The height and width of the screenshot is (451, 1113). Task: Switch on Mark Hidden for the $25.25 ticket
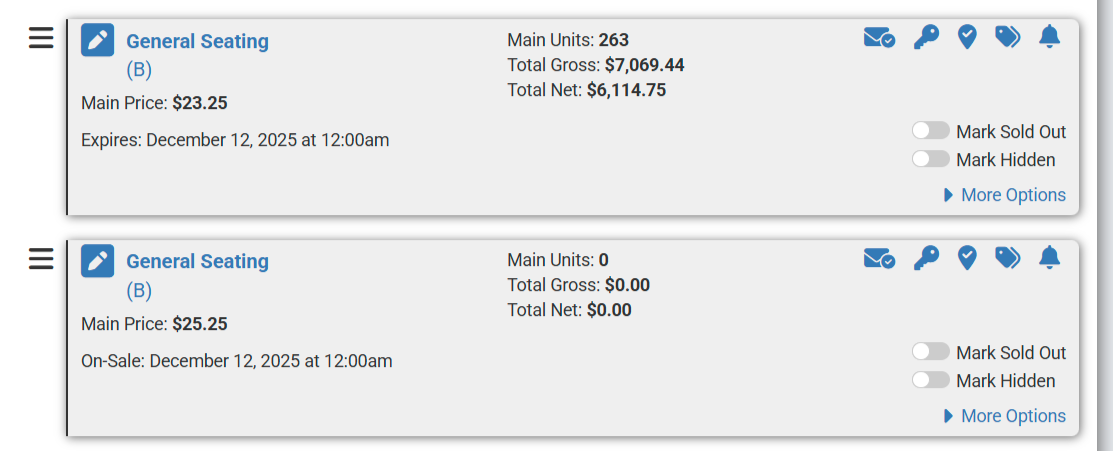click(931, 380)
